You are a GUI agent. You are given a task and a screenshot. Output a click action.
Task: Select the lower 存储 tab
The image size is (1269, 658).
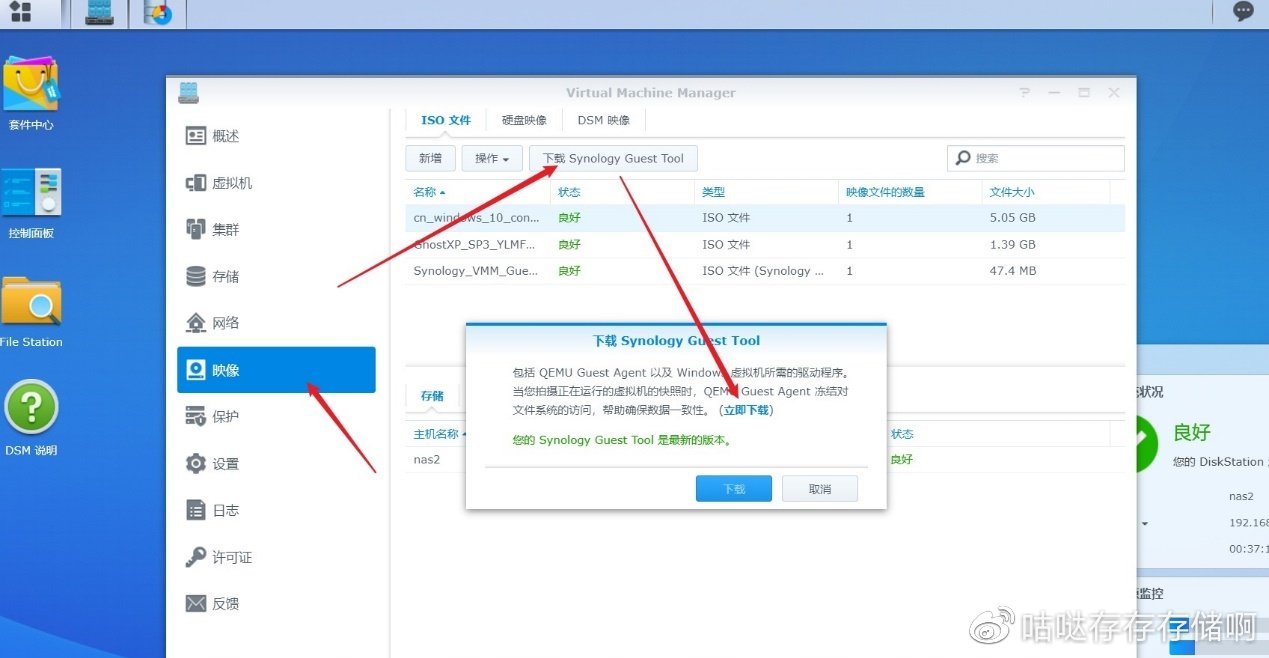(x=432, y=396)
